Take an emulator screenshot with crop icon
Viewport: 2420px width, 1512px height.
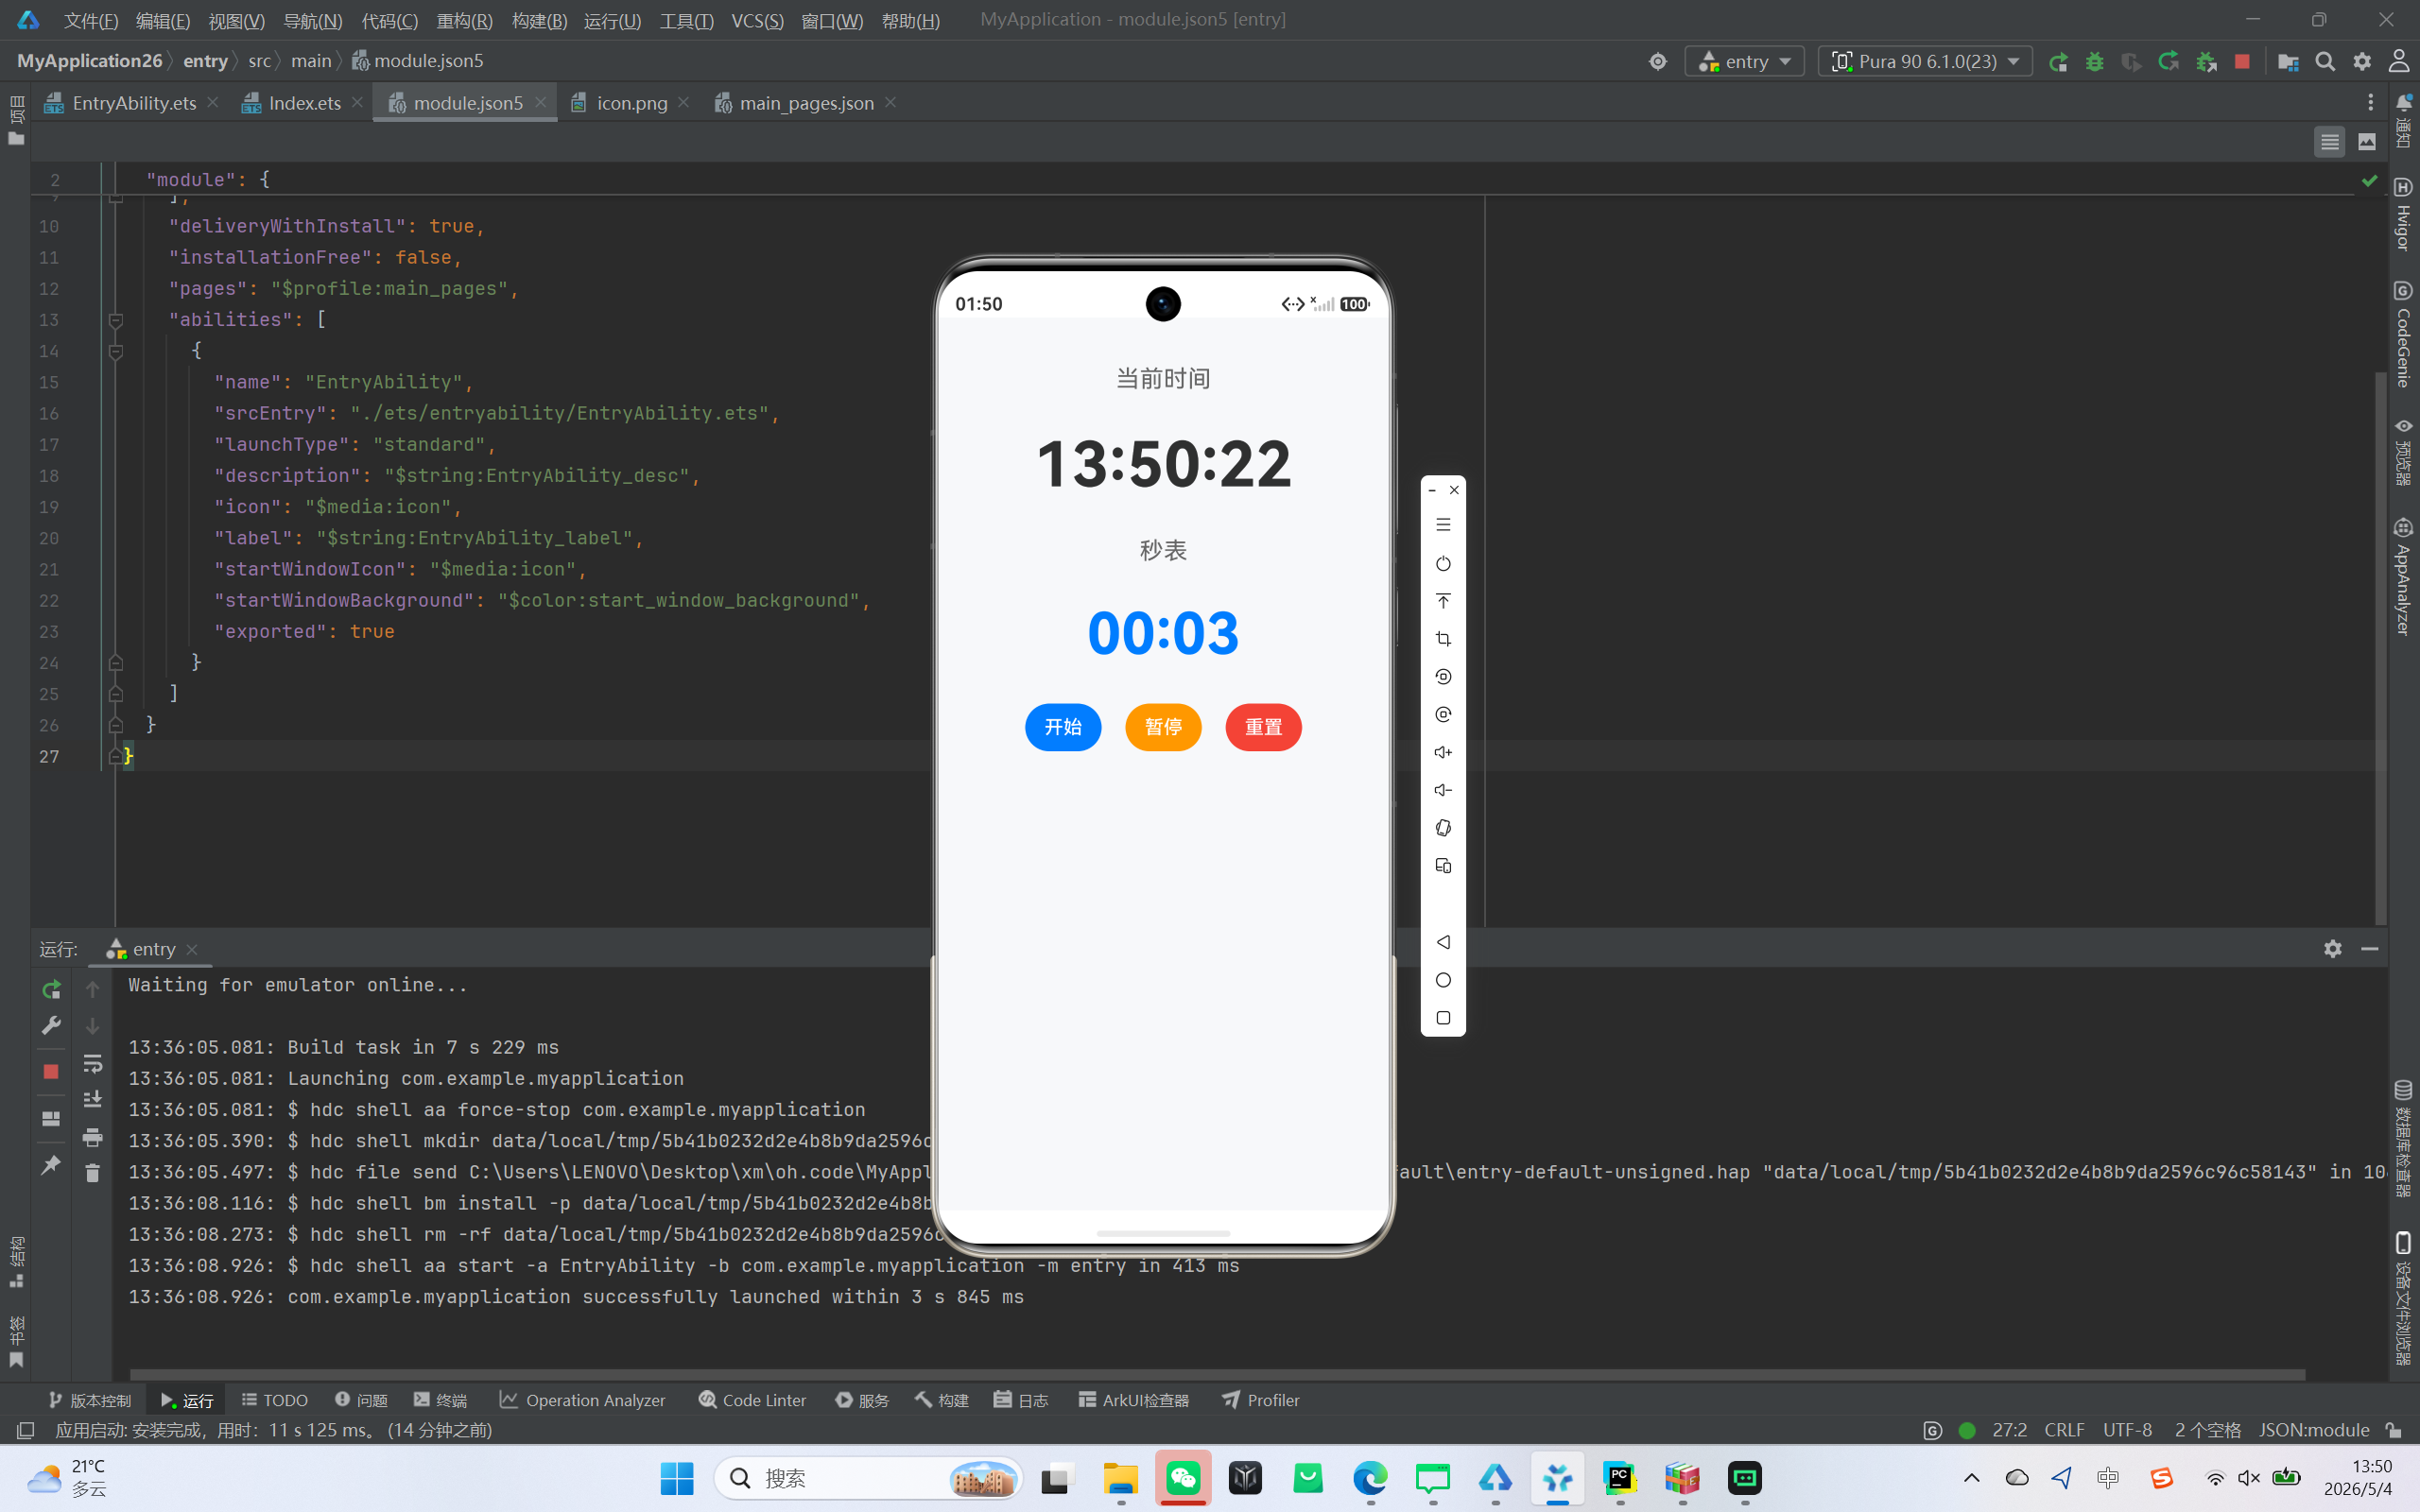coord(1443,639)
